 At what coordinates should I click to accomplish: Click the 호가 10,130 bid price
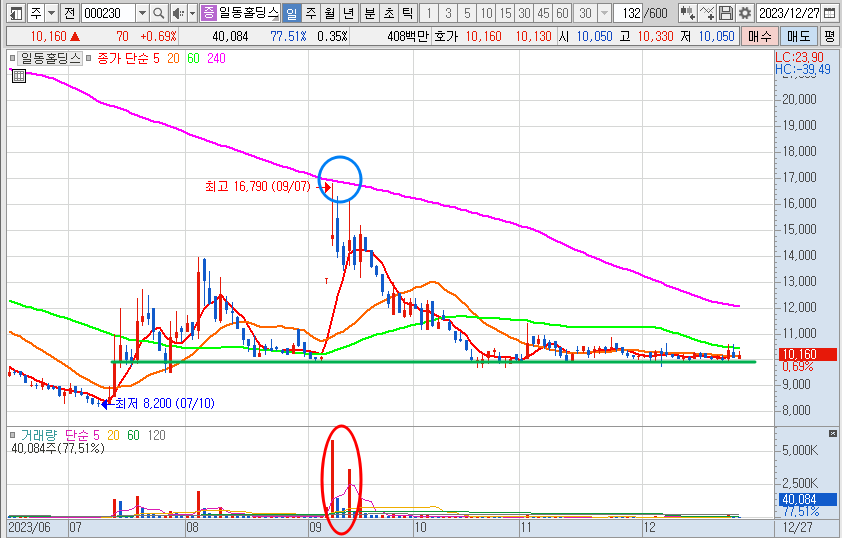tap(533, 37)
